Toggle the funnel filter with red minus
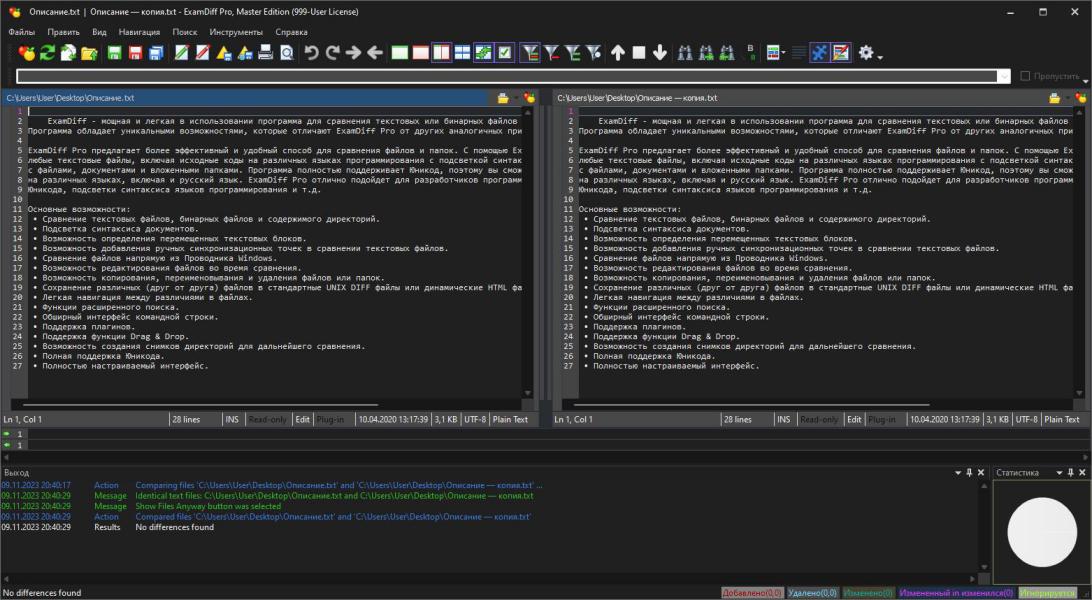This screenshot has width=1092, height=600. pyautogui.click(x=552, y=53)
